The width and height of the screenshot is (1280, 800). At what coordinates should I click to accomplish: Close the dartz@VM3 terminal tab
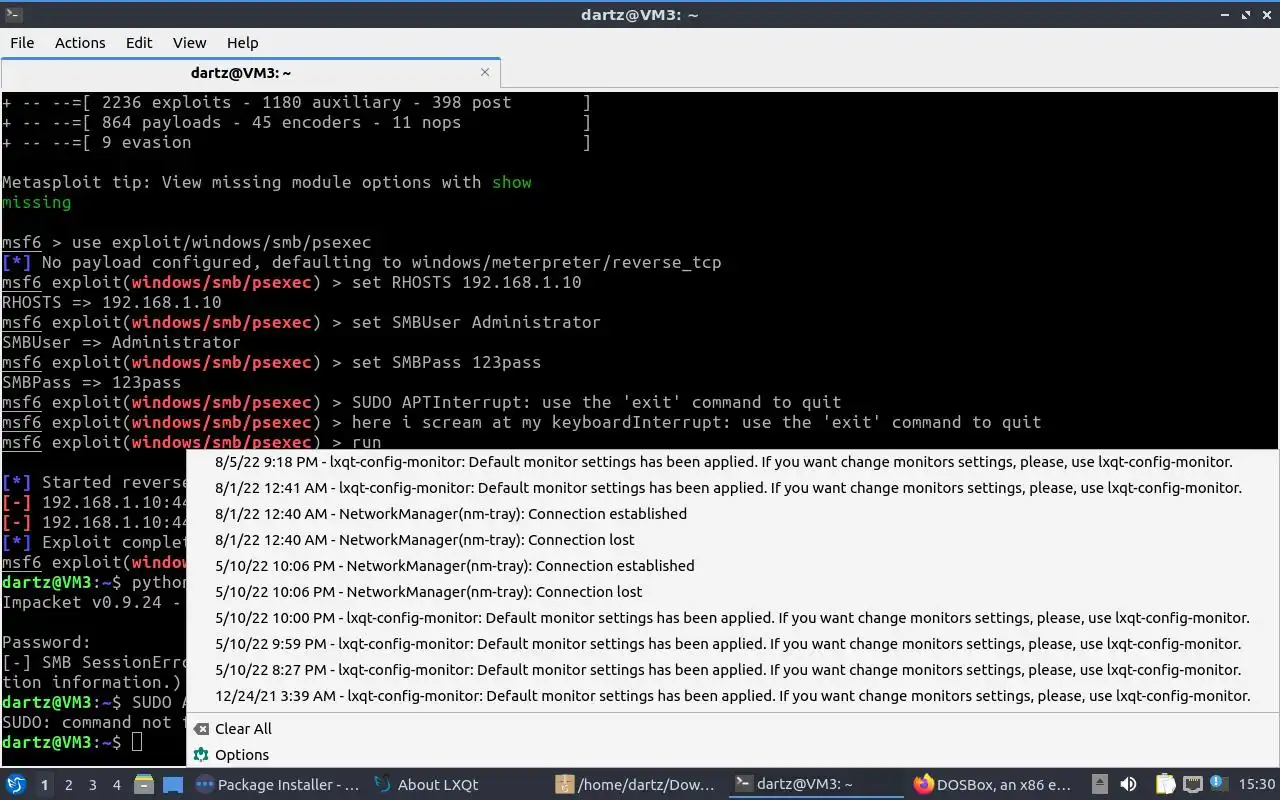coord(485,72)
